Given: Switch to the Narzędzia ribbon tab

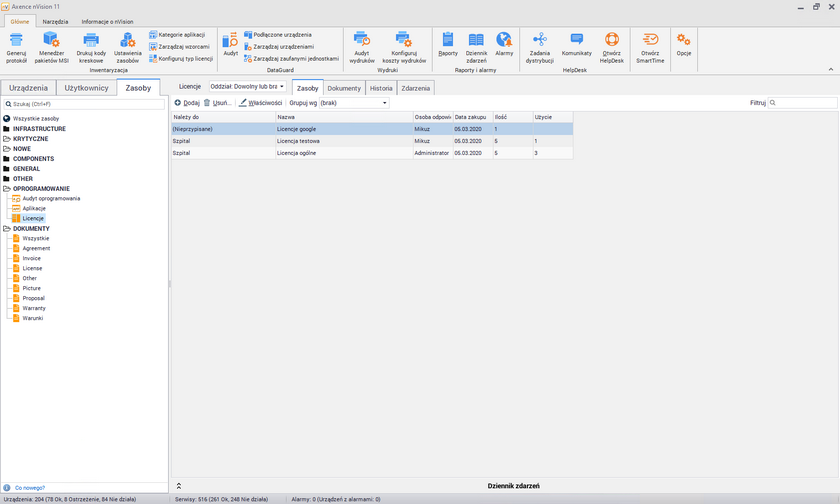Looking at the screenshot, I should [55, 21].
